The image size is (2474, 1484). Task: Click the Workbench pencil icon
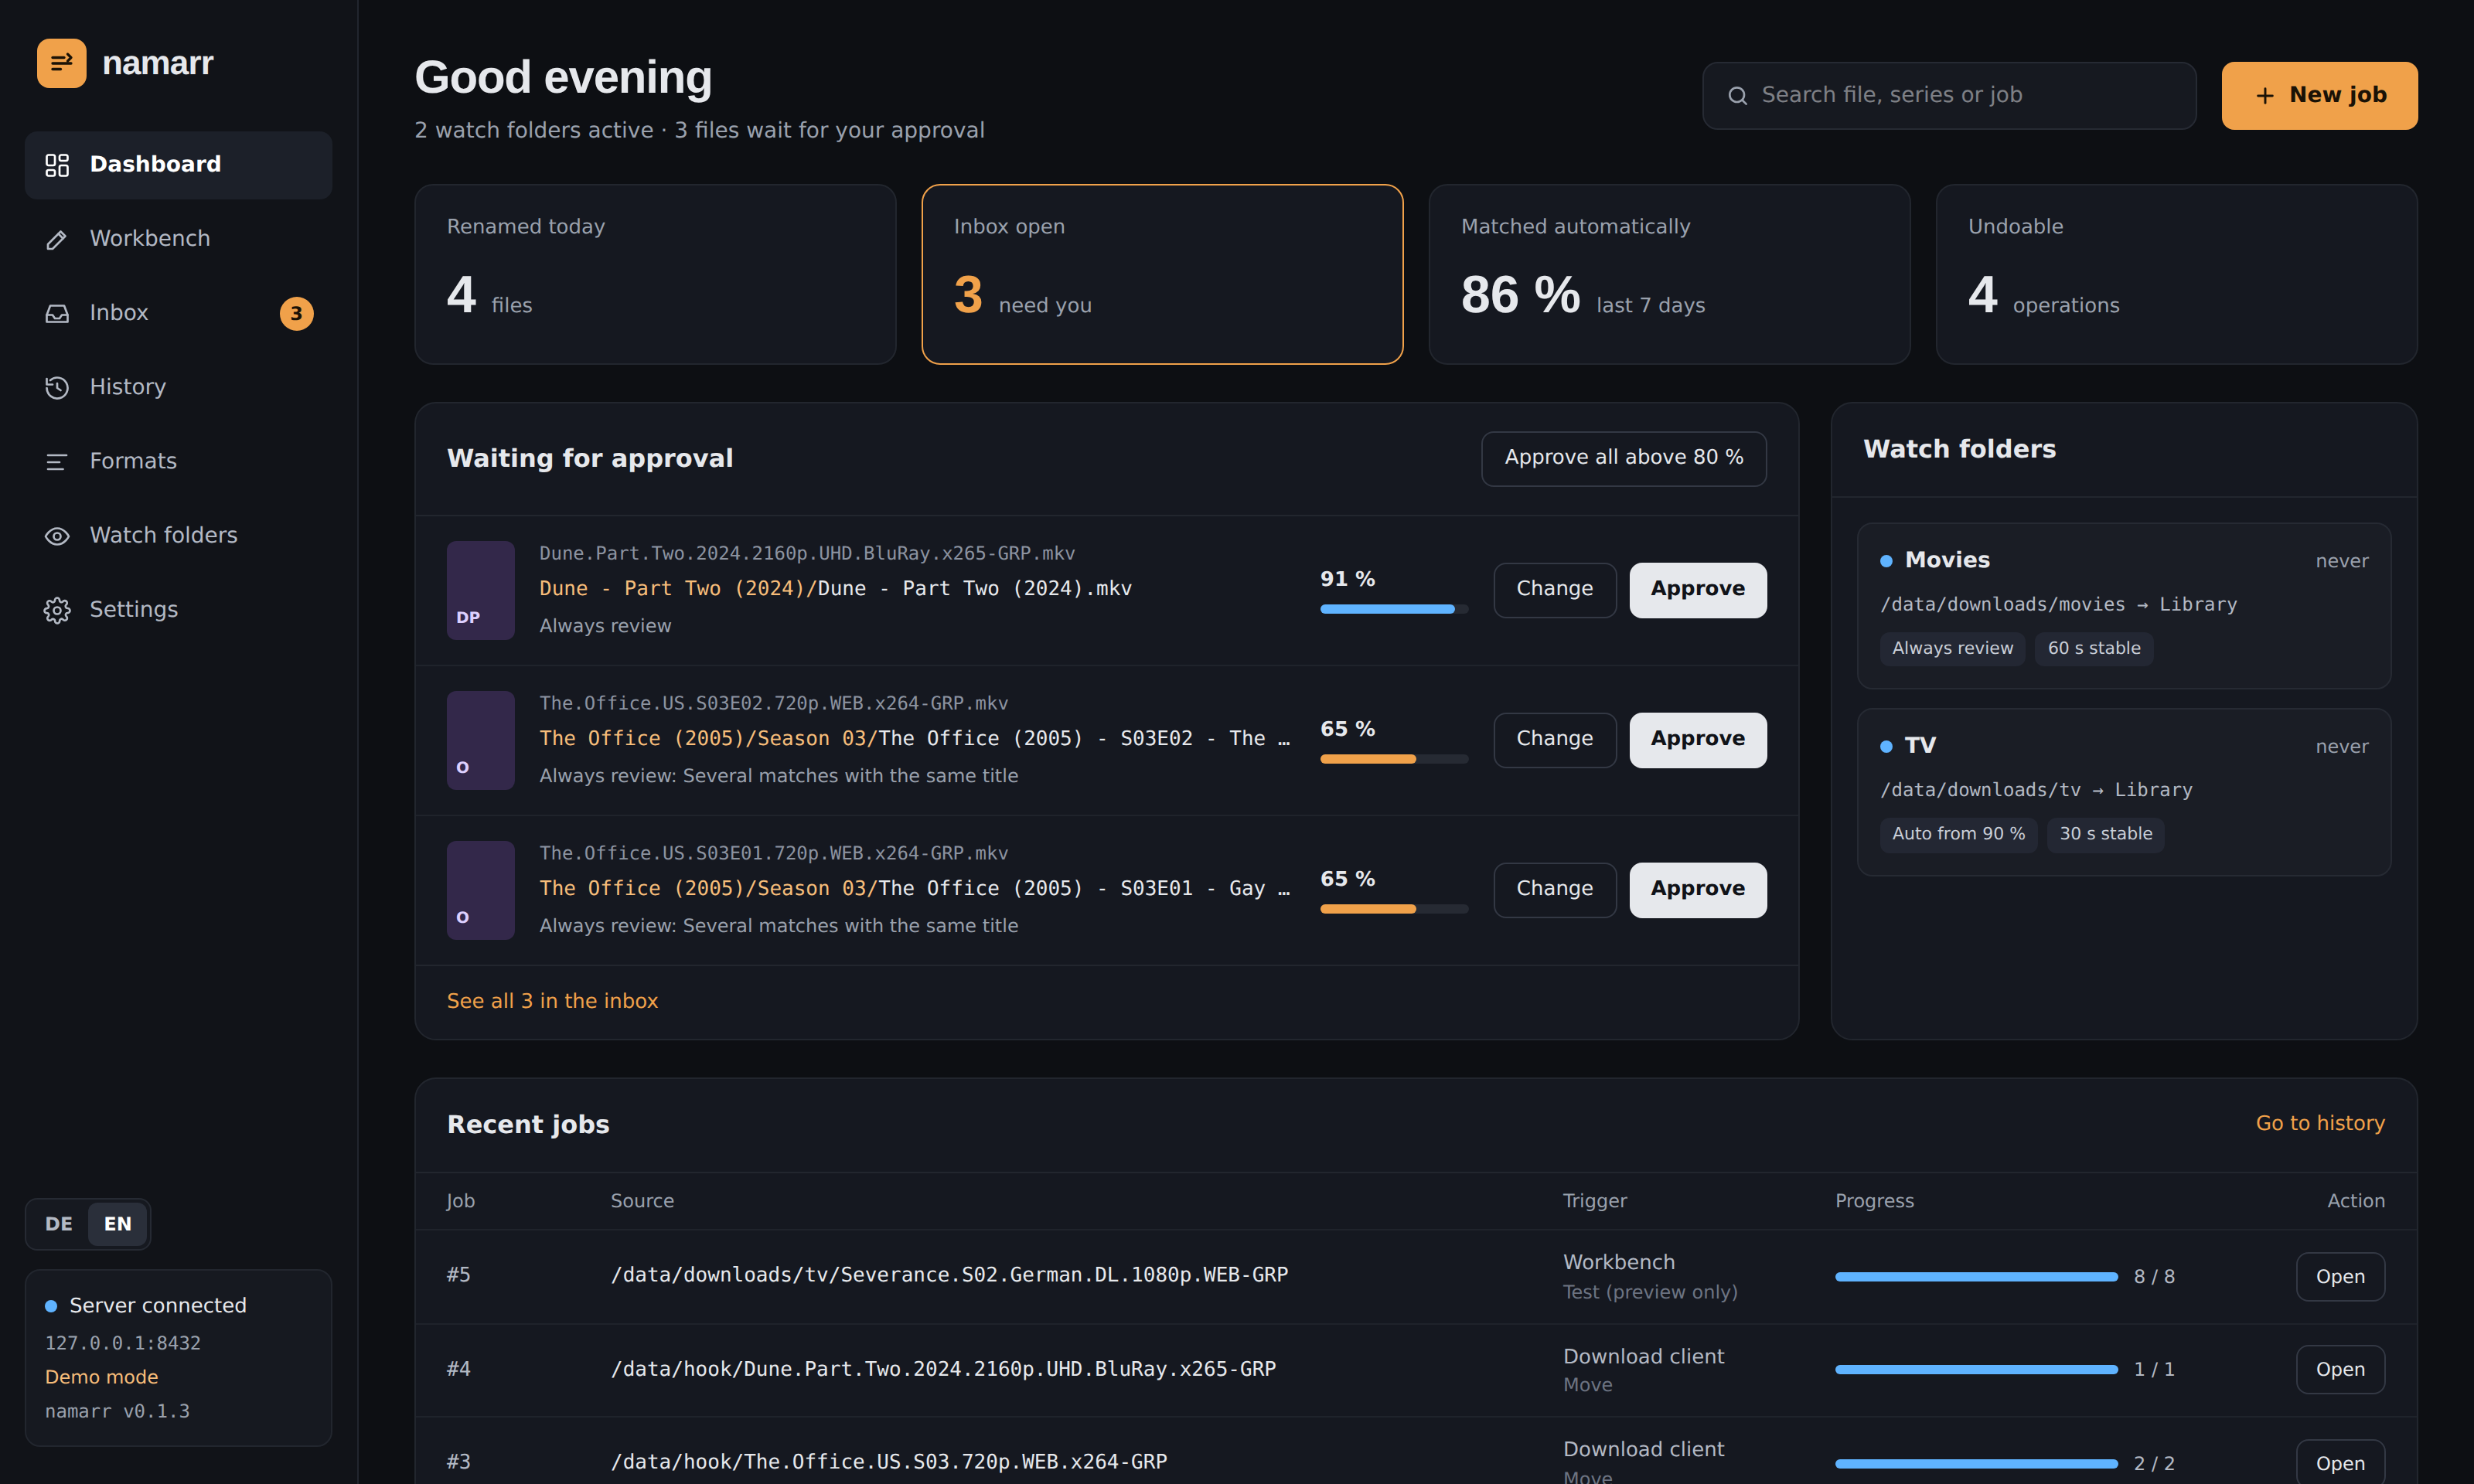point(57,239)
